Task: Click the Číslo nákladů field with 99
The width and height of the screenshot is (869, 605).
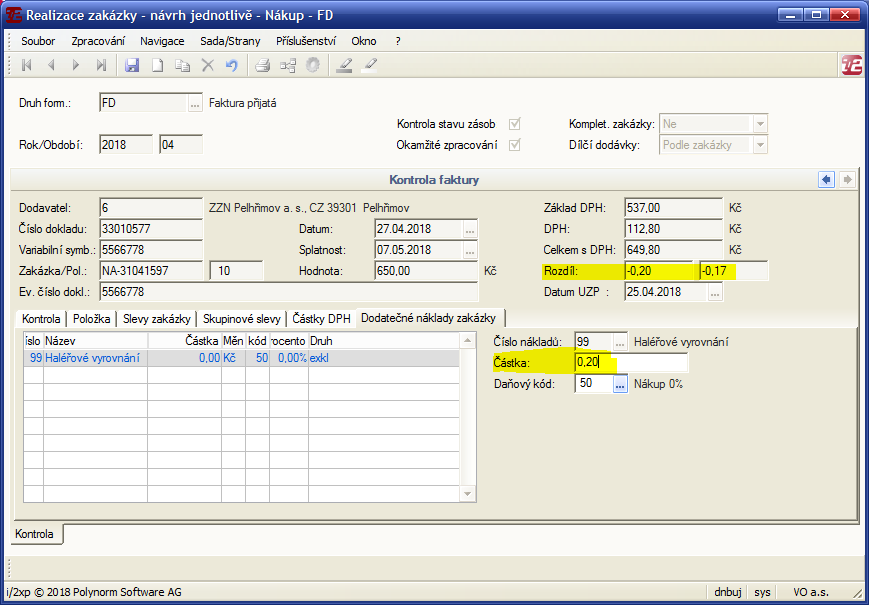Action: pos(593,342)
